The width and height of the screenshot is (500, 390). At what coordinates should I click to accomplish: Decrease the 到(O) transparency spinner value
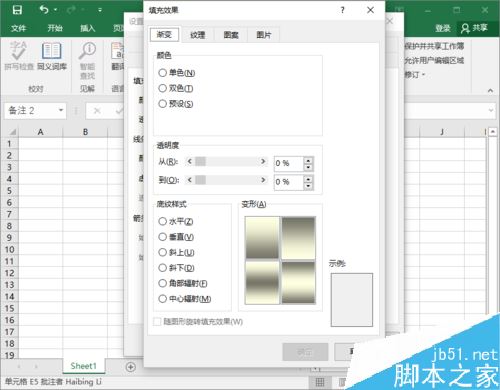(308, 186)
